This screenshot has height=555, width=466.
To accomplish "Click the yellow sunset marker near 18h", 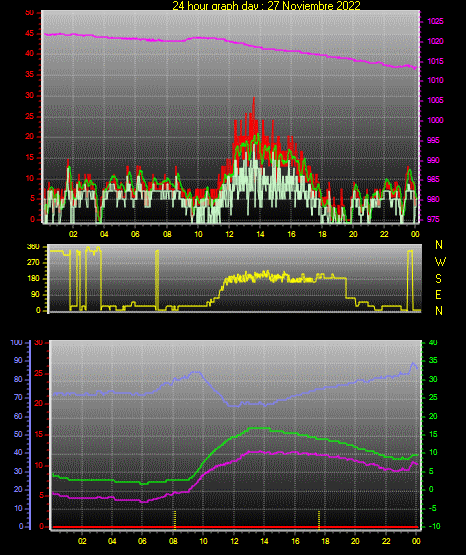I will point(319,519).
